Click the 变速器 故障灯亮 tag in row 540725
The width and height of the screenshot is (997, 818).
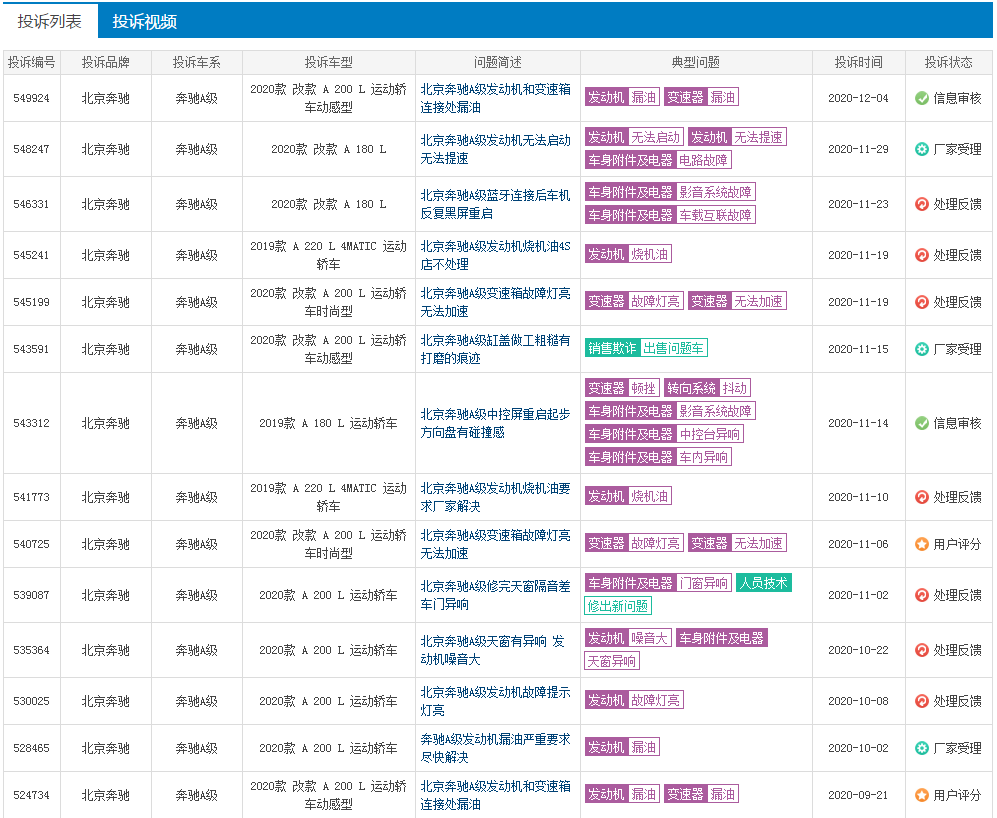pyautogui.click(x=634, y=543)
